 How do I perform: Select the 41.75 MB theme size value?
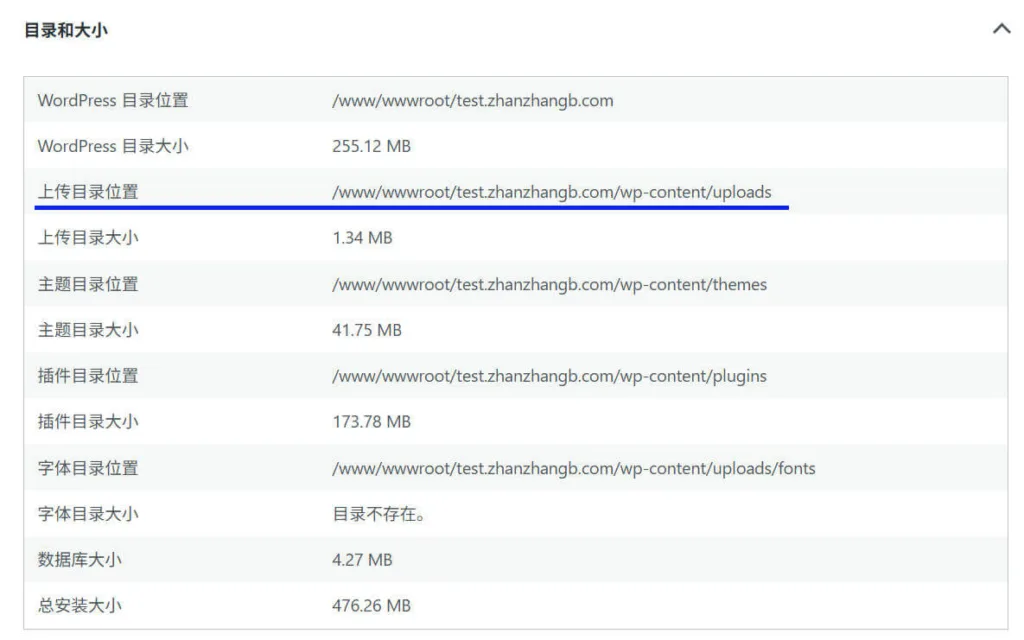365,330
